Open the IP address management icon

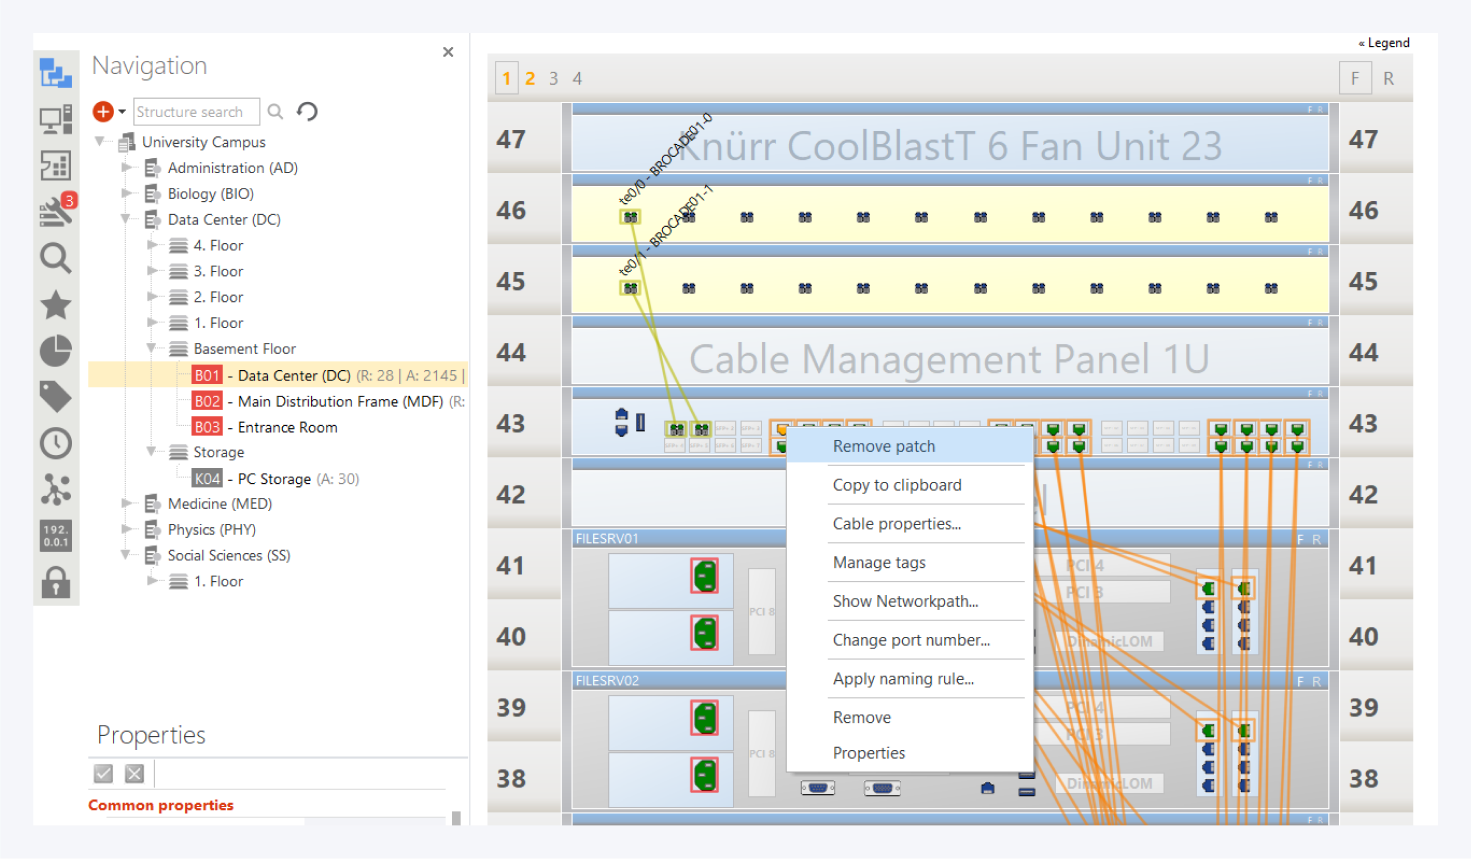(x=55, y=535)
